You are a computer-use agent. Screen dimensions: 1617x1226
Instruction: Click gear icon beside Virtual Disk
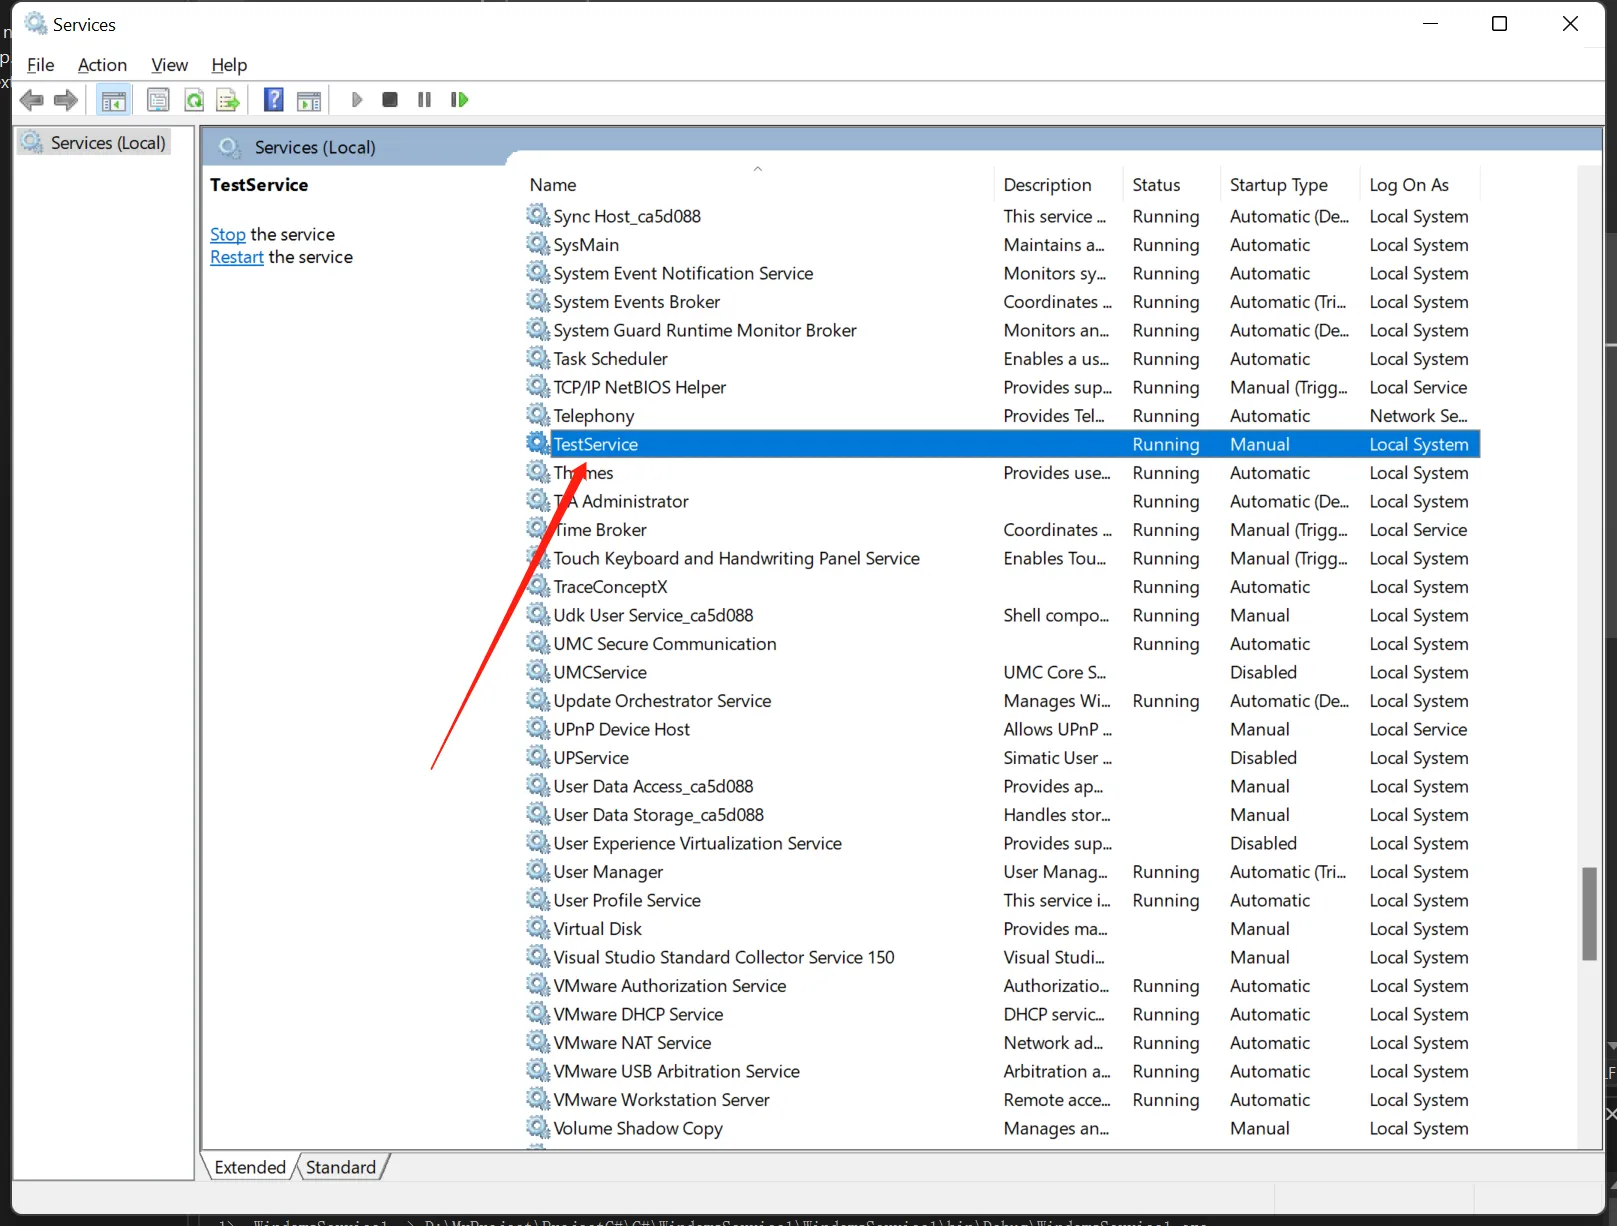click(538, 928)
